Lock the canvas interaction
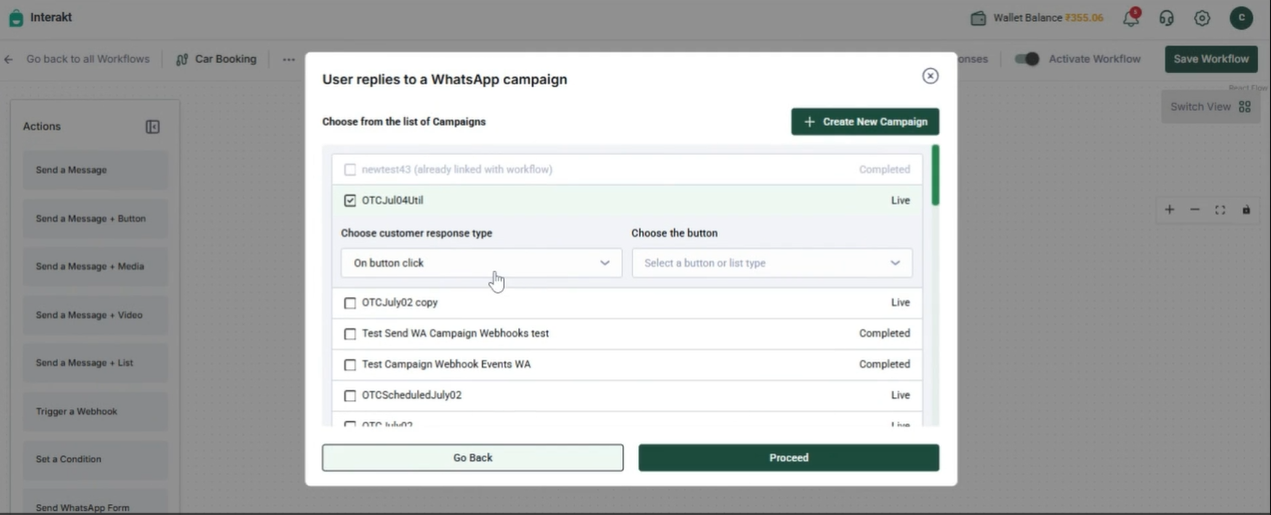The width and height of the screenshot is (1271, 515). (1246, 210)
